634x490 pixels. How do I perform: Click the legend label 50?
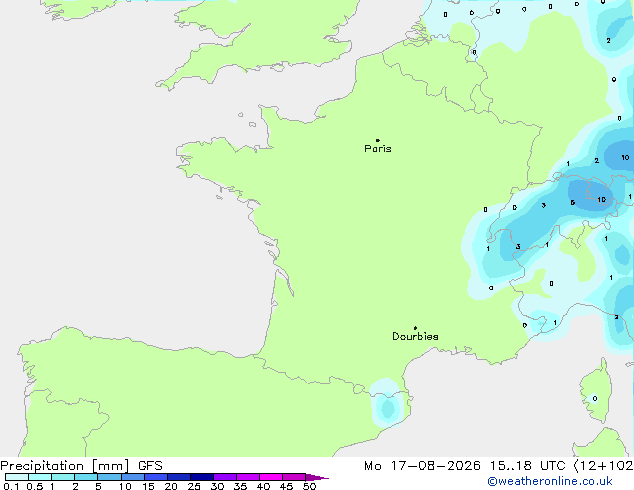click(309, 486)
